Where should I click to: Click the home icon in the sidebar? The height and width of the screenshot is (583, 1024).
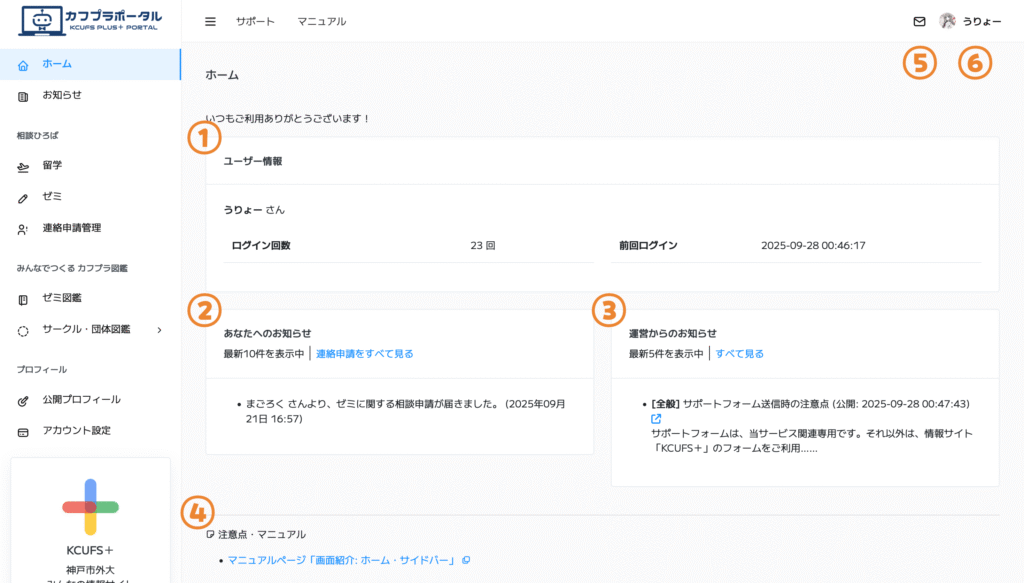[24, 64]
